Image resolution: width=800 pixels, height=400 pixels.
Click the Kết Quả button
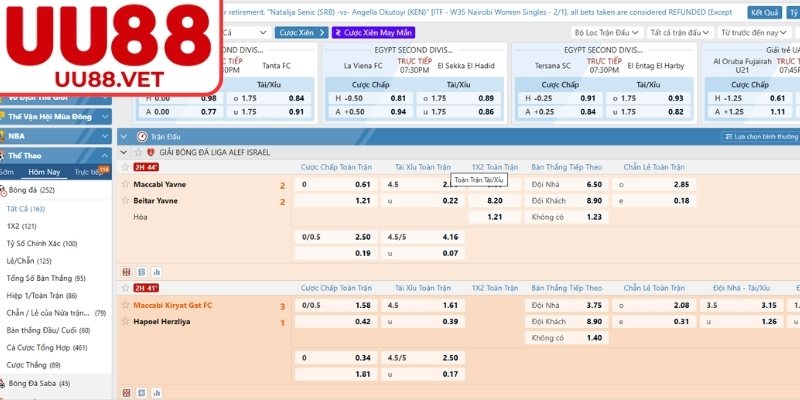click(x=765, y=12)
